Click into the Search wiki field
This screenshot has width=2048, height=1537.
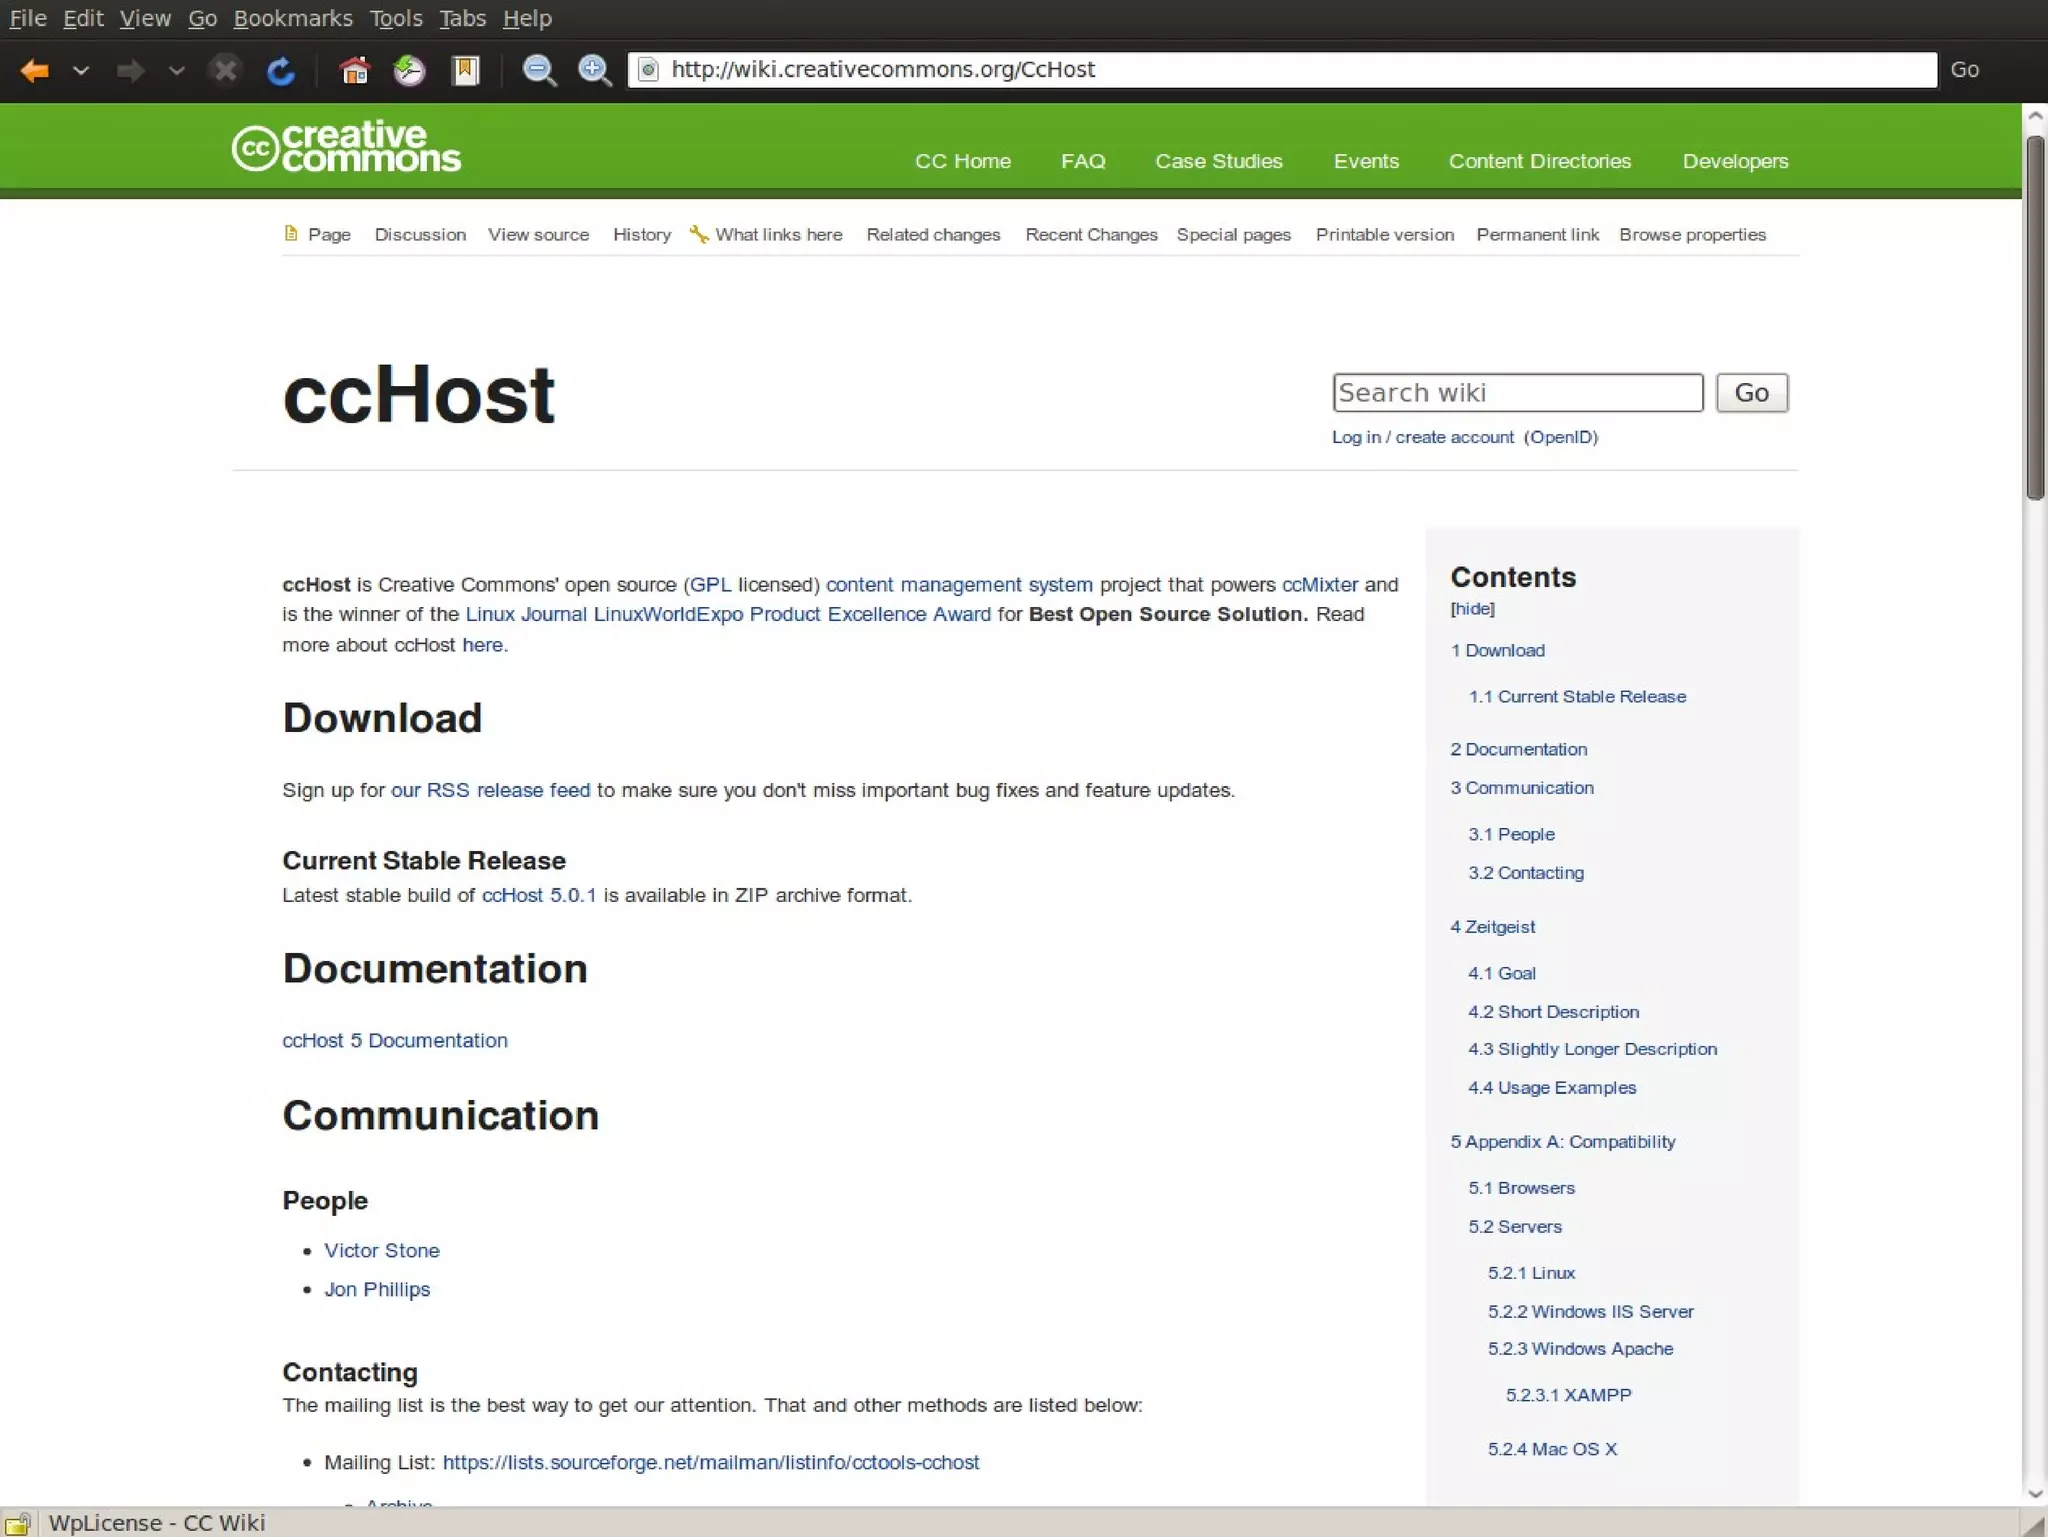1517,393
